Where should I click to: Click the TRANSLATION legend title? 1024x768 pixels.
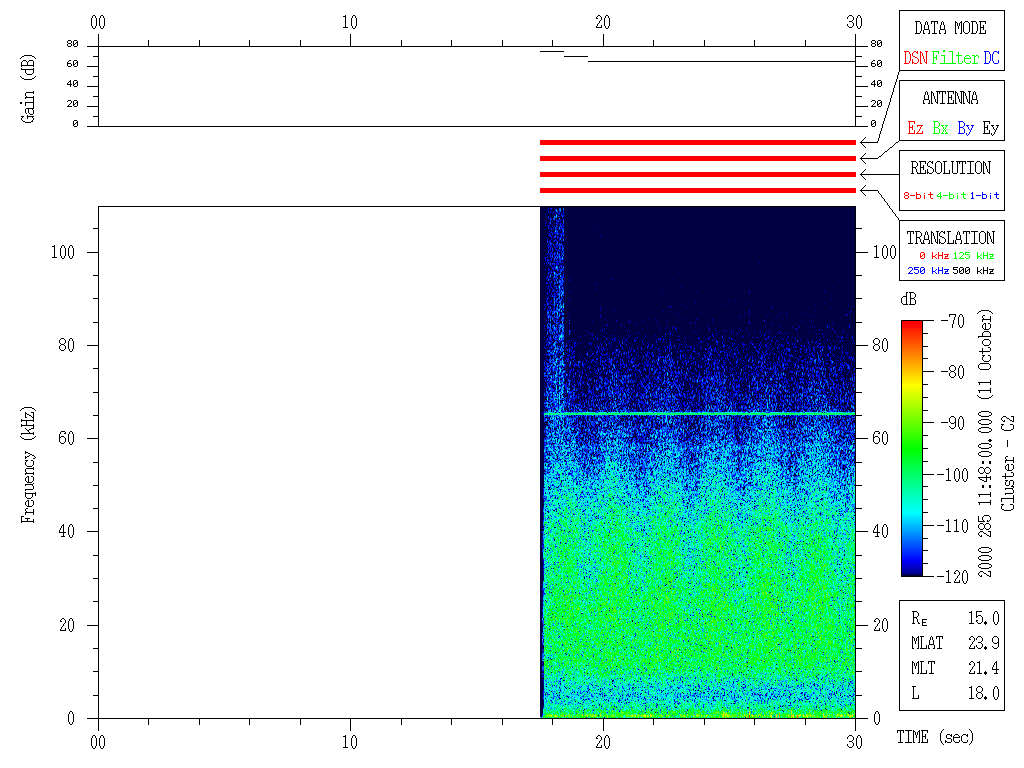point(950,238)
